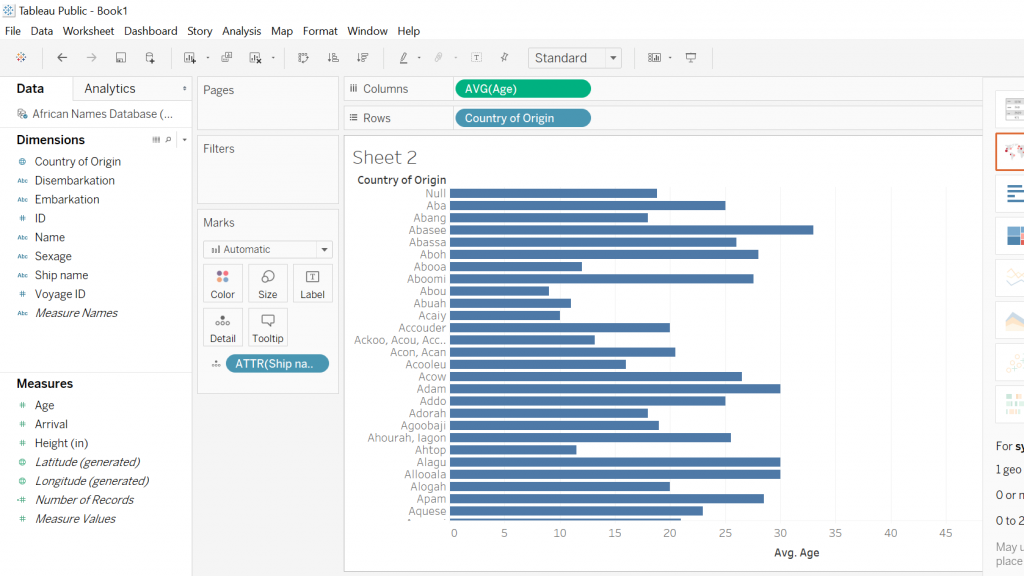Click the search fields magnifier in Dimensions
Viewport: 1024px width, 576px height.
coord(168,140)
